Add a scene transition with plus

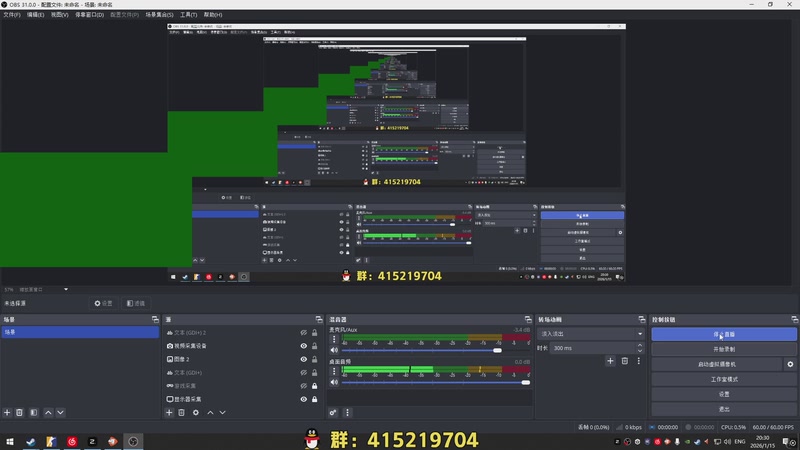click(x=610, y=361)
